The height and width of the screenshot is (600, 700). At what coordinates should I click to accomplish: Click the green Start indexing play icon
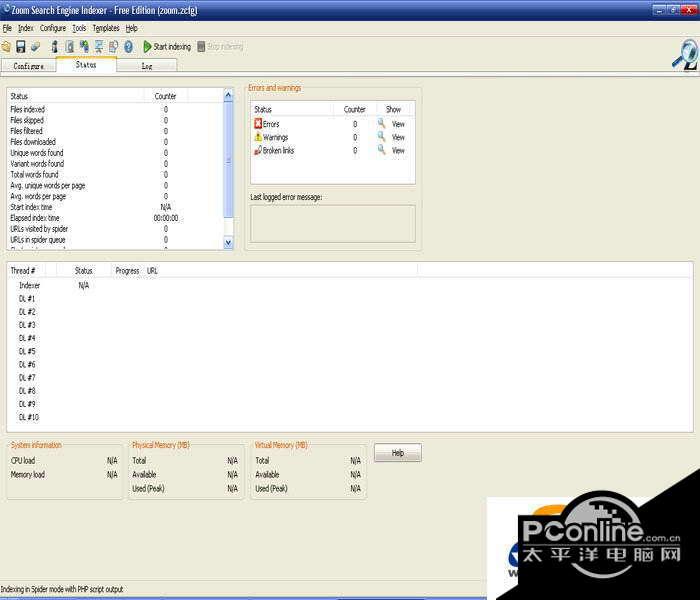point(147,46)
